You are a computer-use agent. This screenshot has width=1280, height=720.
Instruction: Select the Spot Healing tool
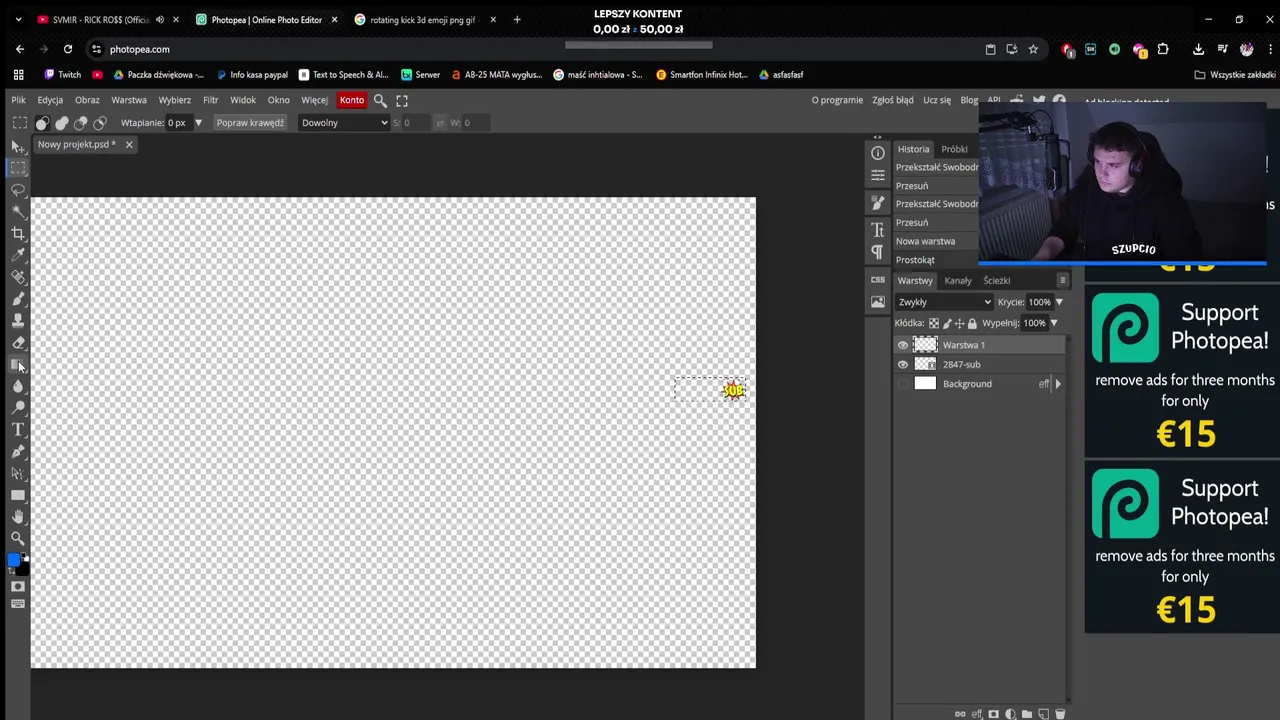coord(18,277)
